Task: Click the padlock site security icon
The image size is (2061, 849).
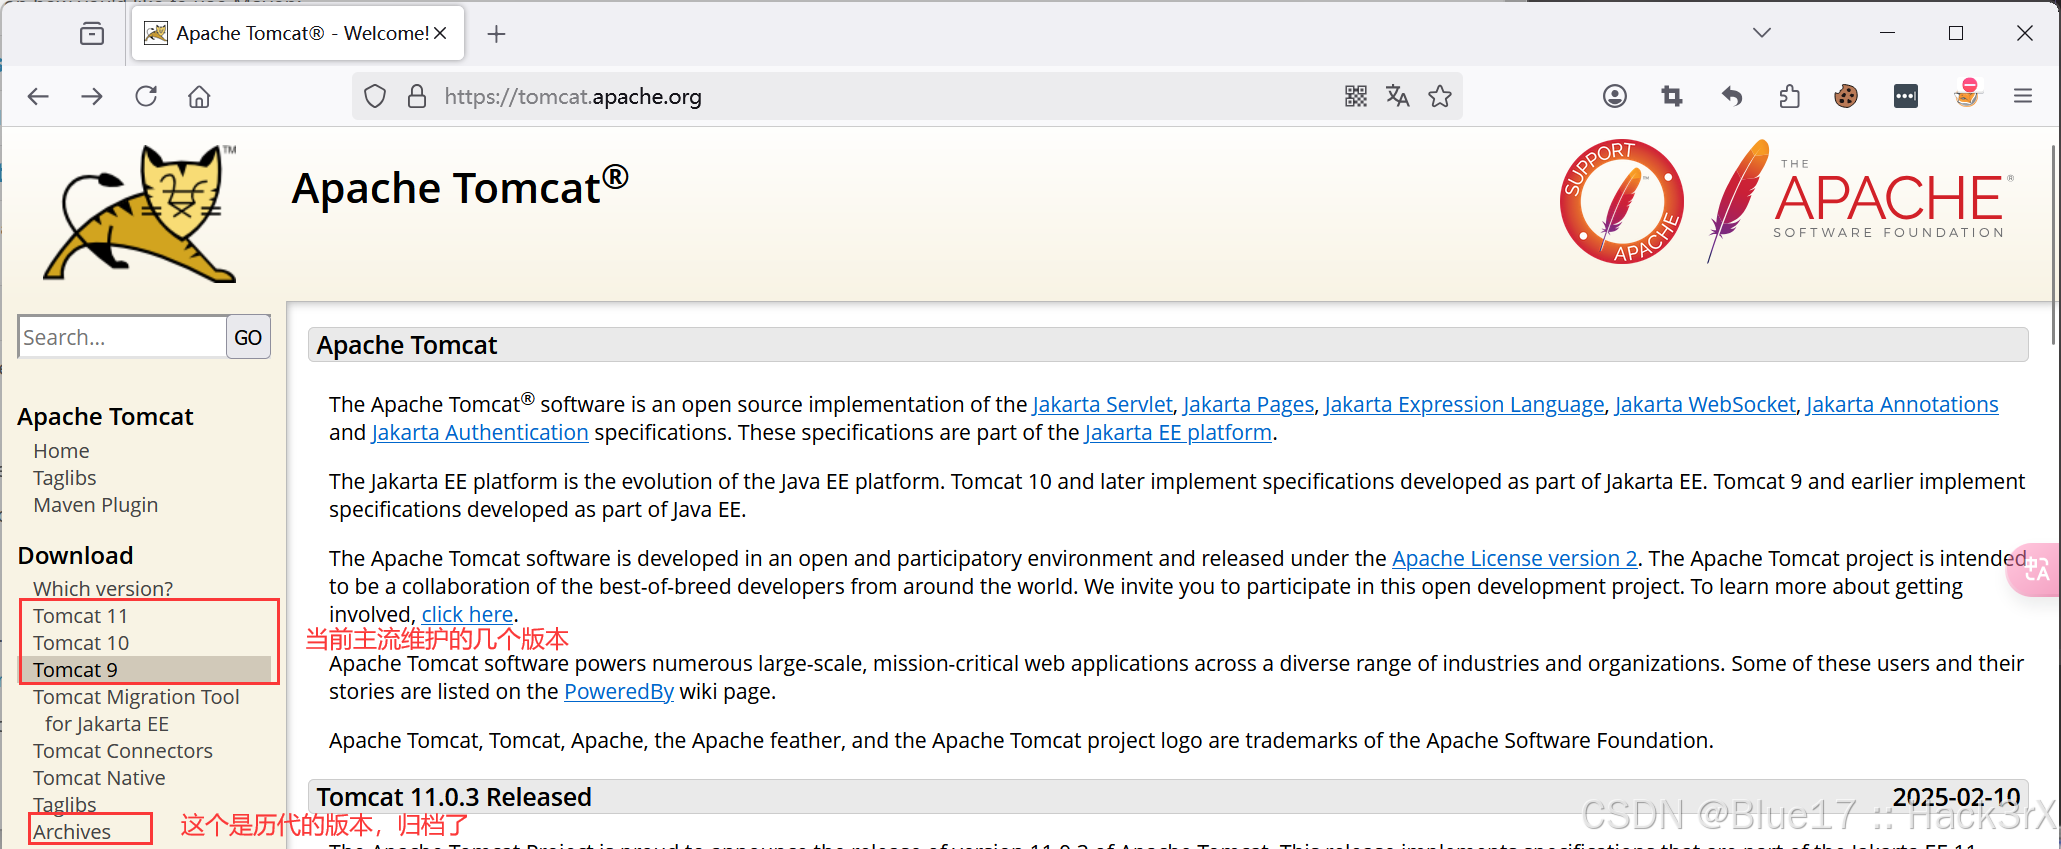Action: point(417,96)
